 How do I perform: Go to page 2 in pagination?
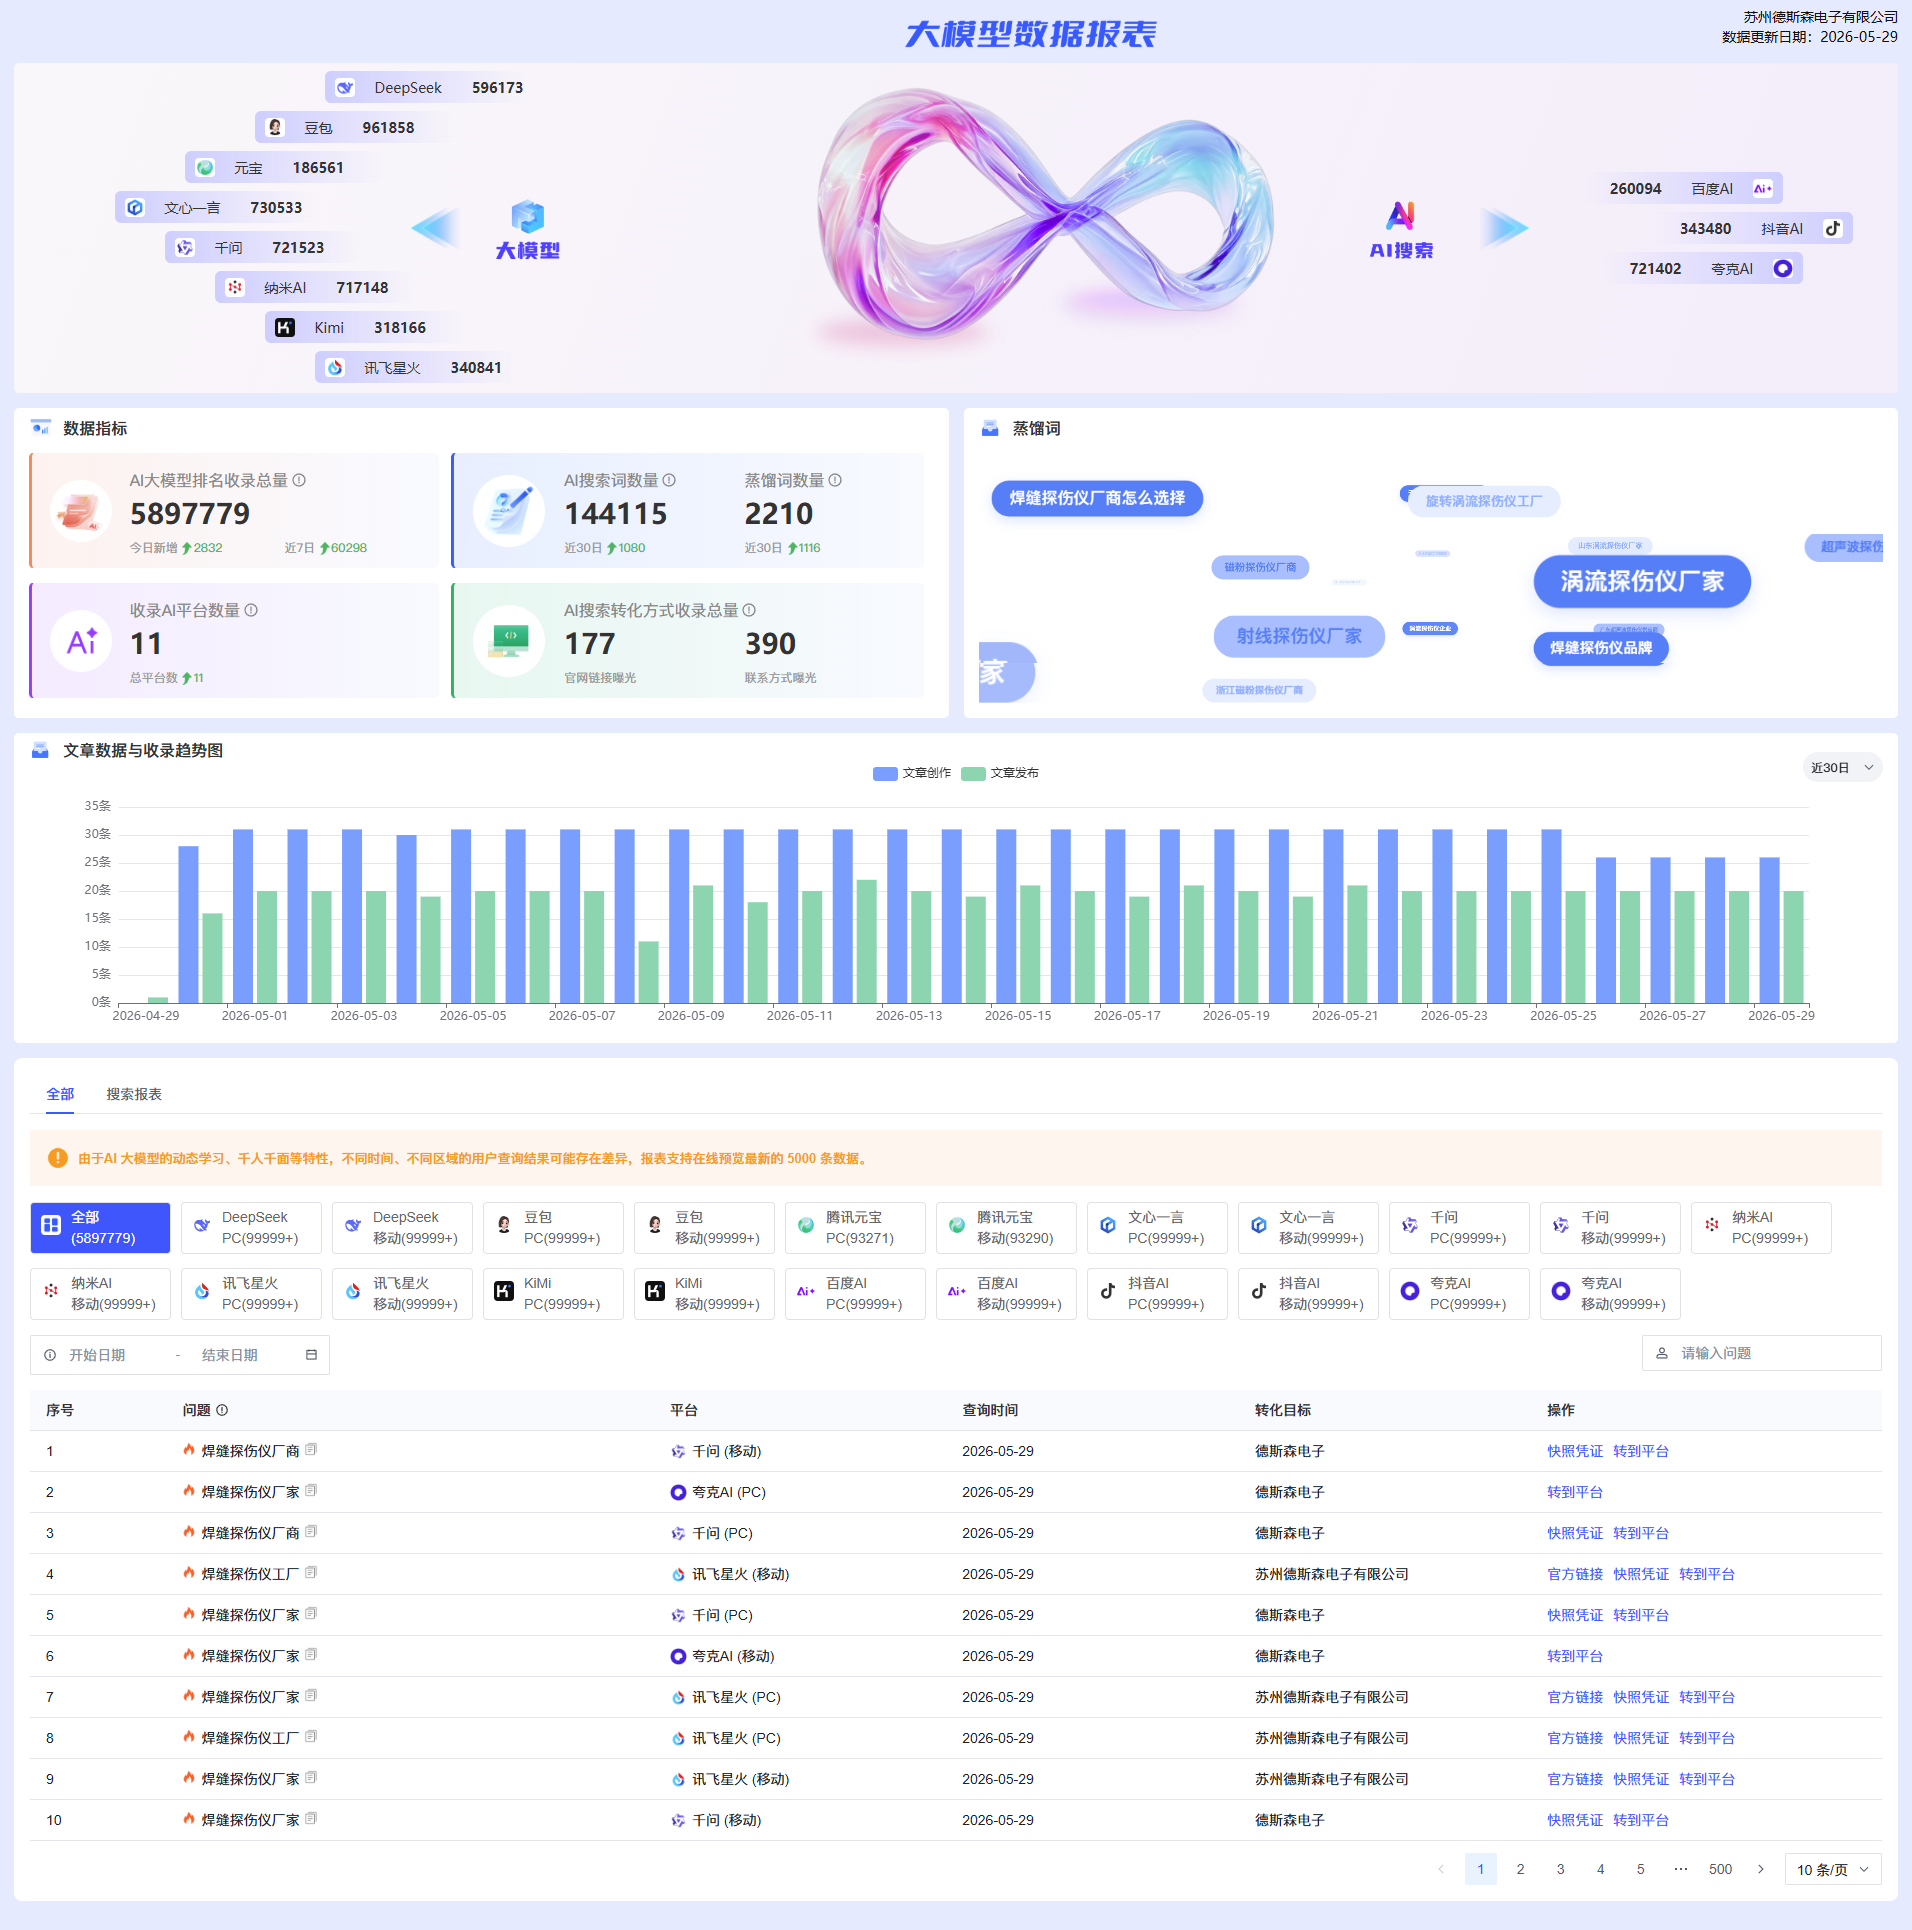(x=1521, y=1869)
